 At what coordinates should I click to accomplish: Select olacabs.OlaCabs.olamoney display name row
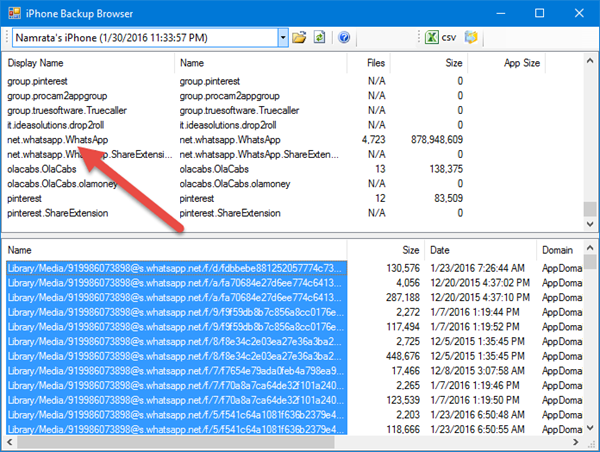(x=62, y=184)
